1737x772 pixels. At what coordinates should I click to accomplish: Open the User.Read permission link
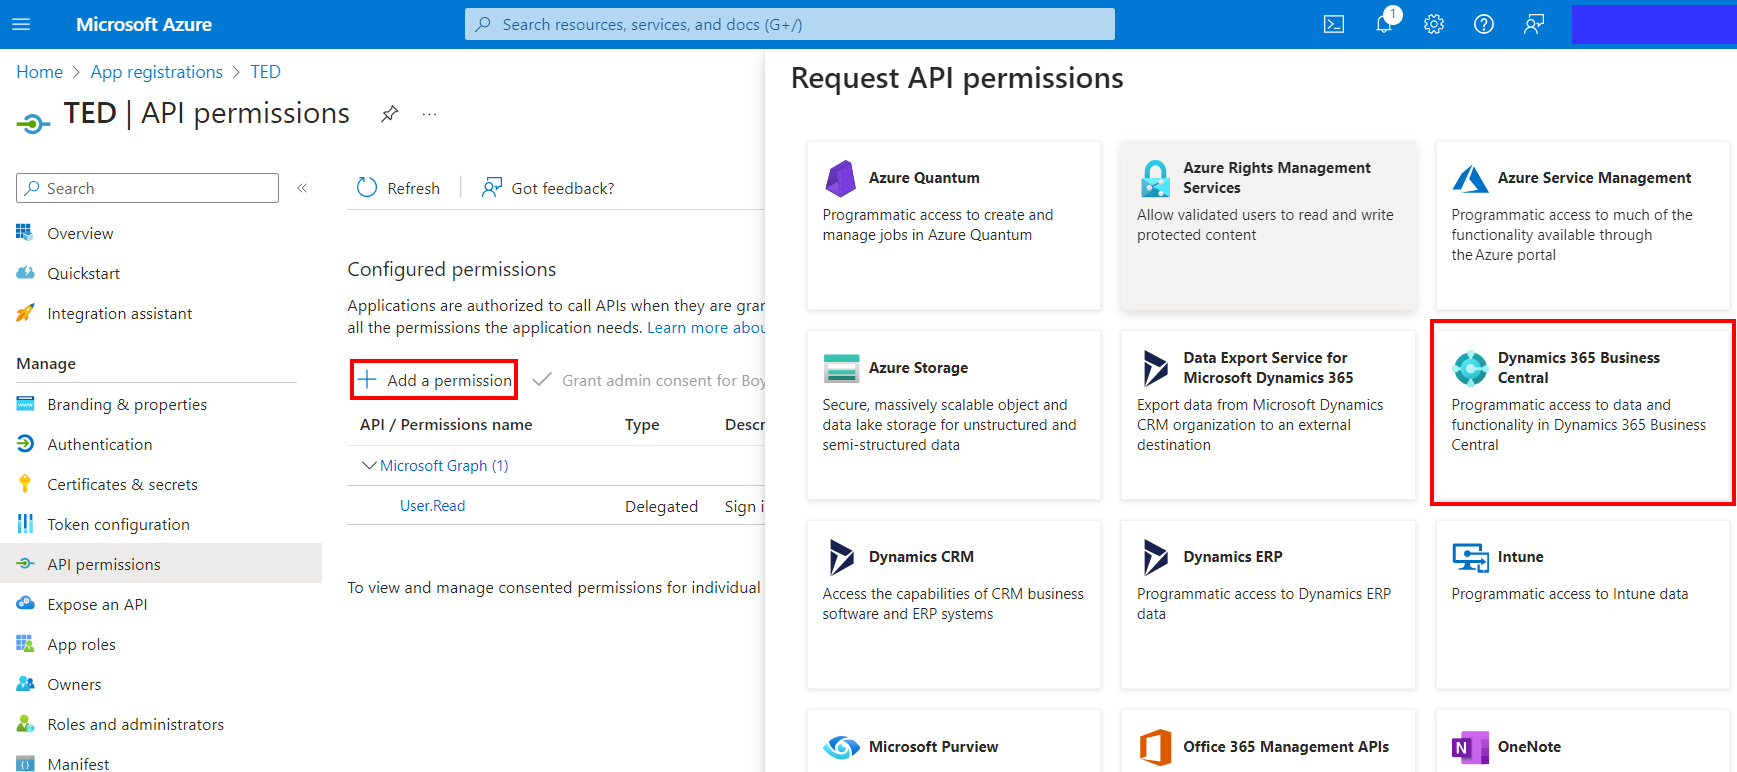[432, 506]
